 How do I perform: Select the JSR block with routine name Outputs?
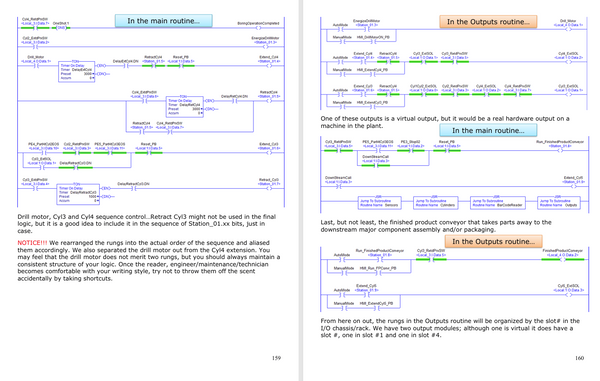(x=559, y=203)
